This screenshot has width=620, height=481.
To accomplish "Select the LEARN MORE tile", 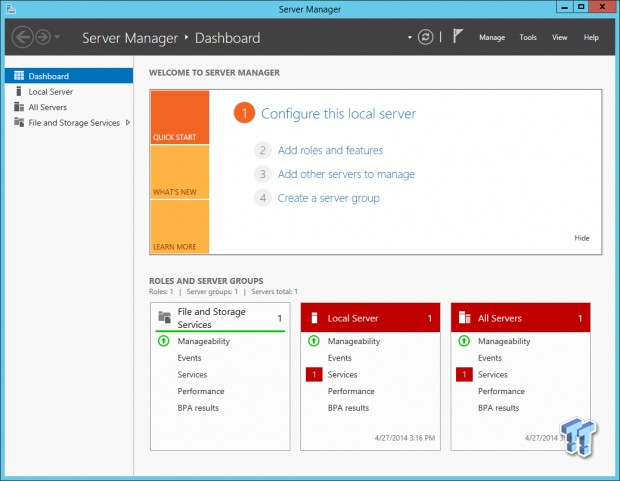I will click(180, 227).
